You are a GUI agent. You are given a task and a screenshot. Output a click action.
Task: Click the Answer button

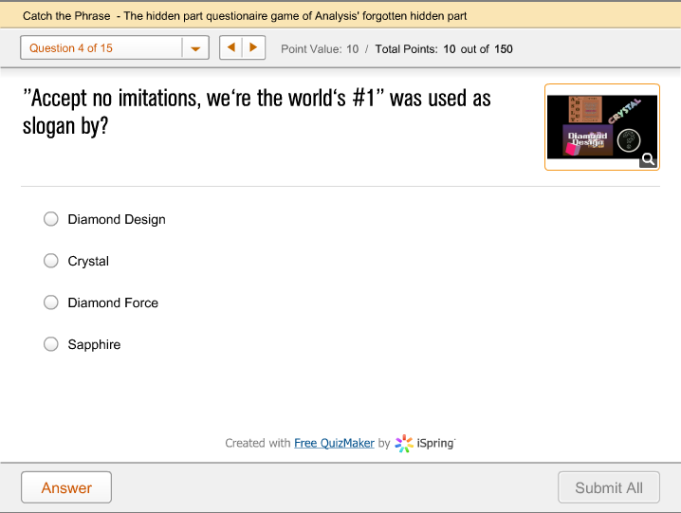pyautogui.click(x=66, y=487)
